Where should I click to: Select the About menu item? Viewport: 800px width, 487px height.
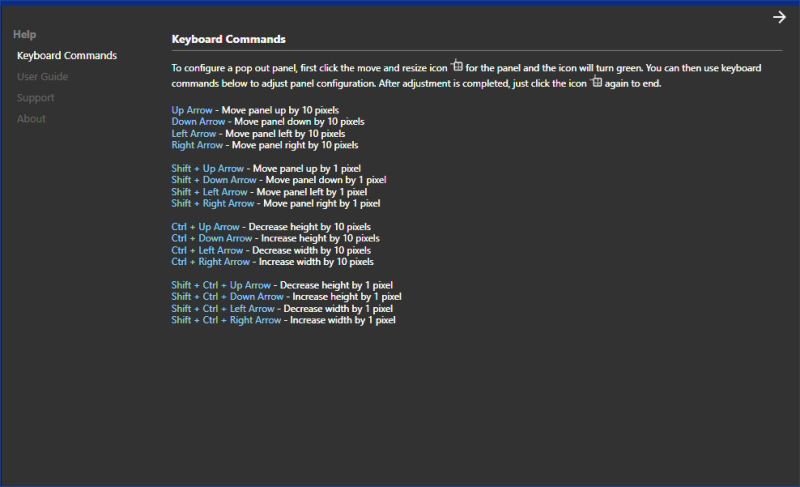31,119
